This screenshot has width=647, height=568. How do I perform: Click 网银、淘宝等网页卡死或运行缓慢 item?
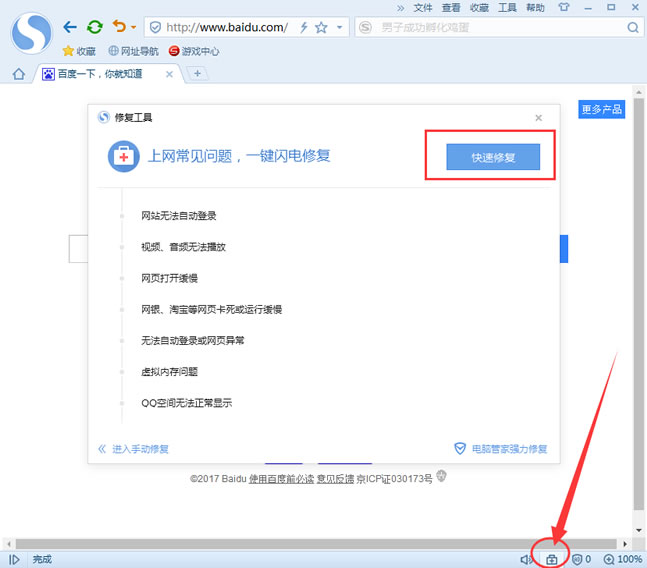(x=211, y=309)
